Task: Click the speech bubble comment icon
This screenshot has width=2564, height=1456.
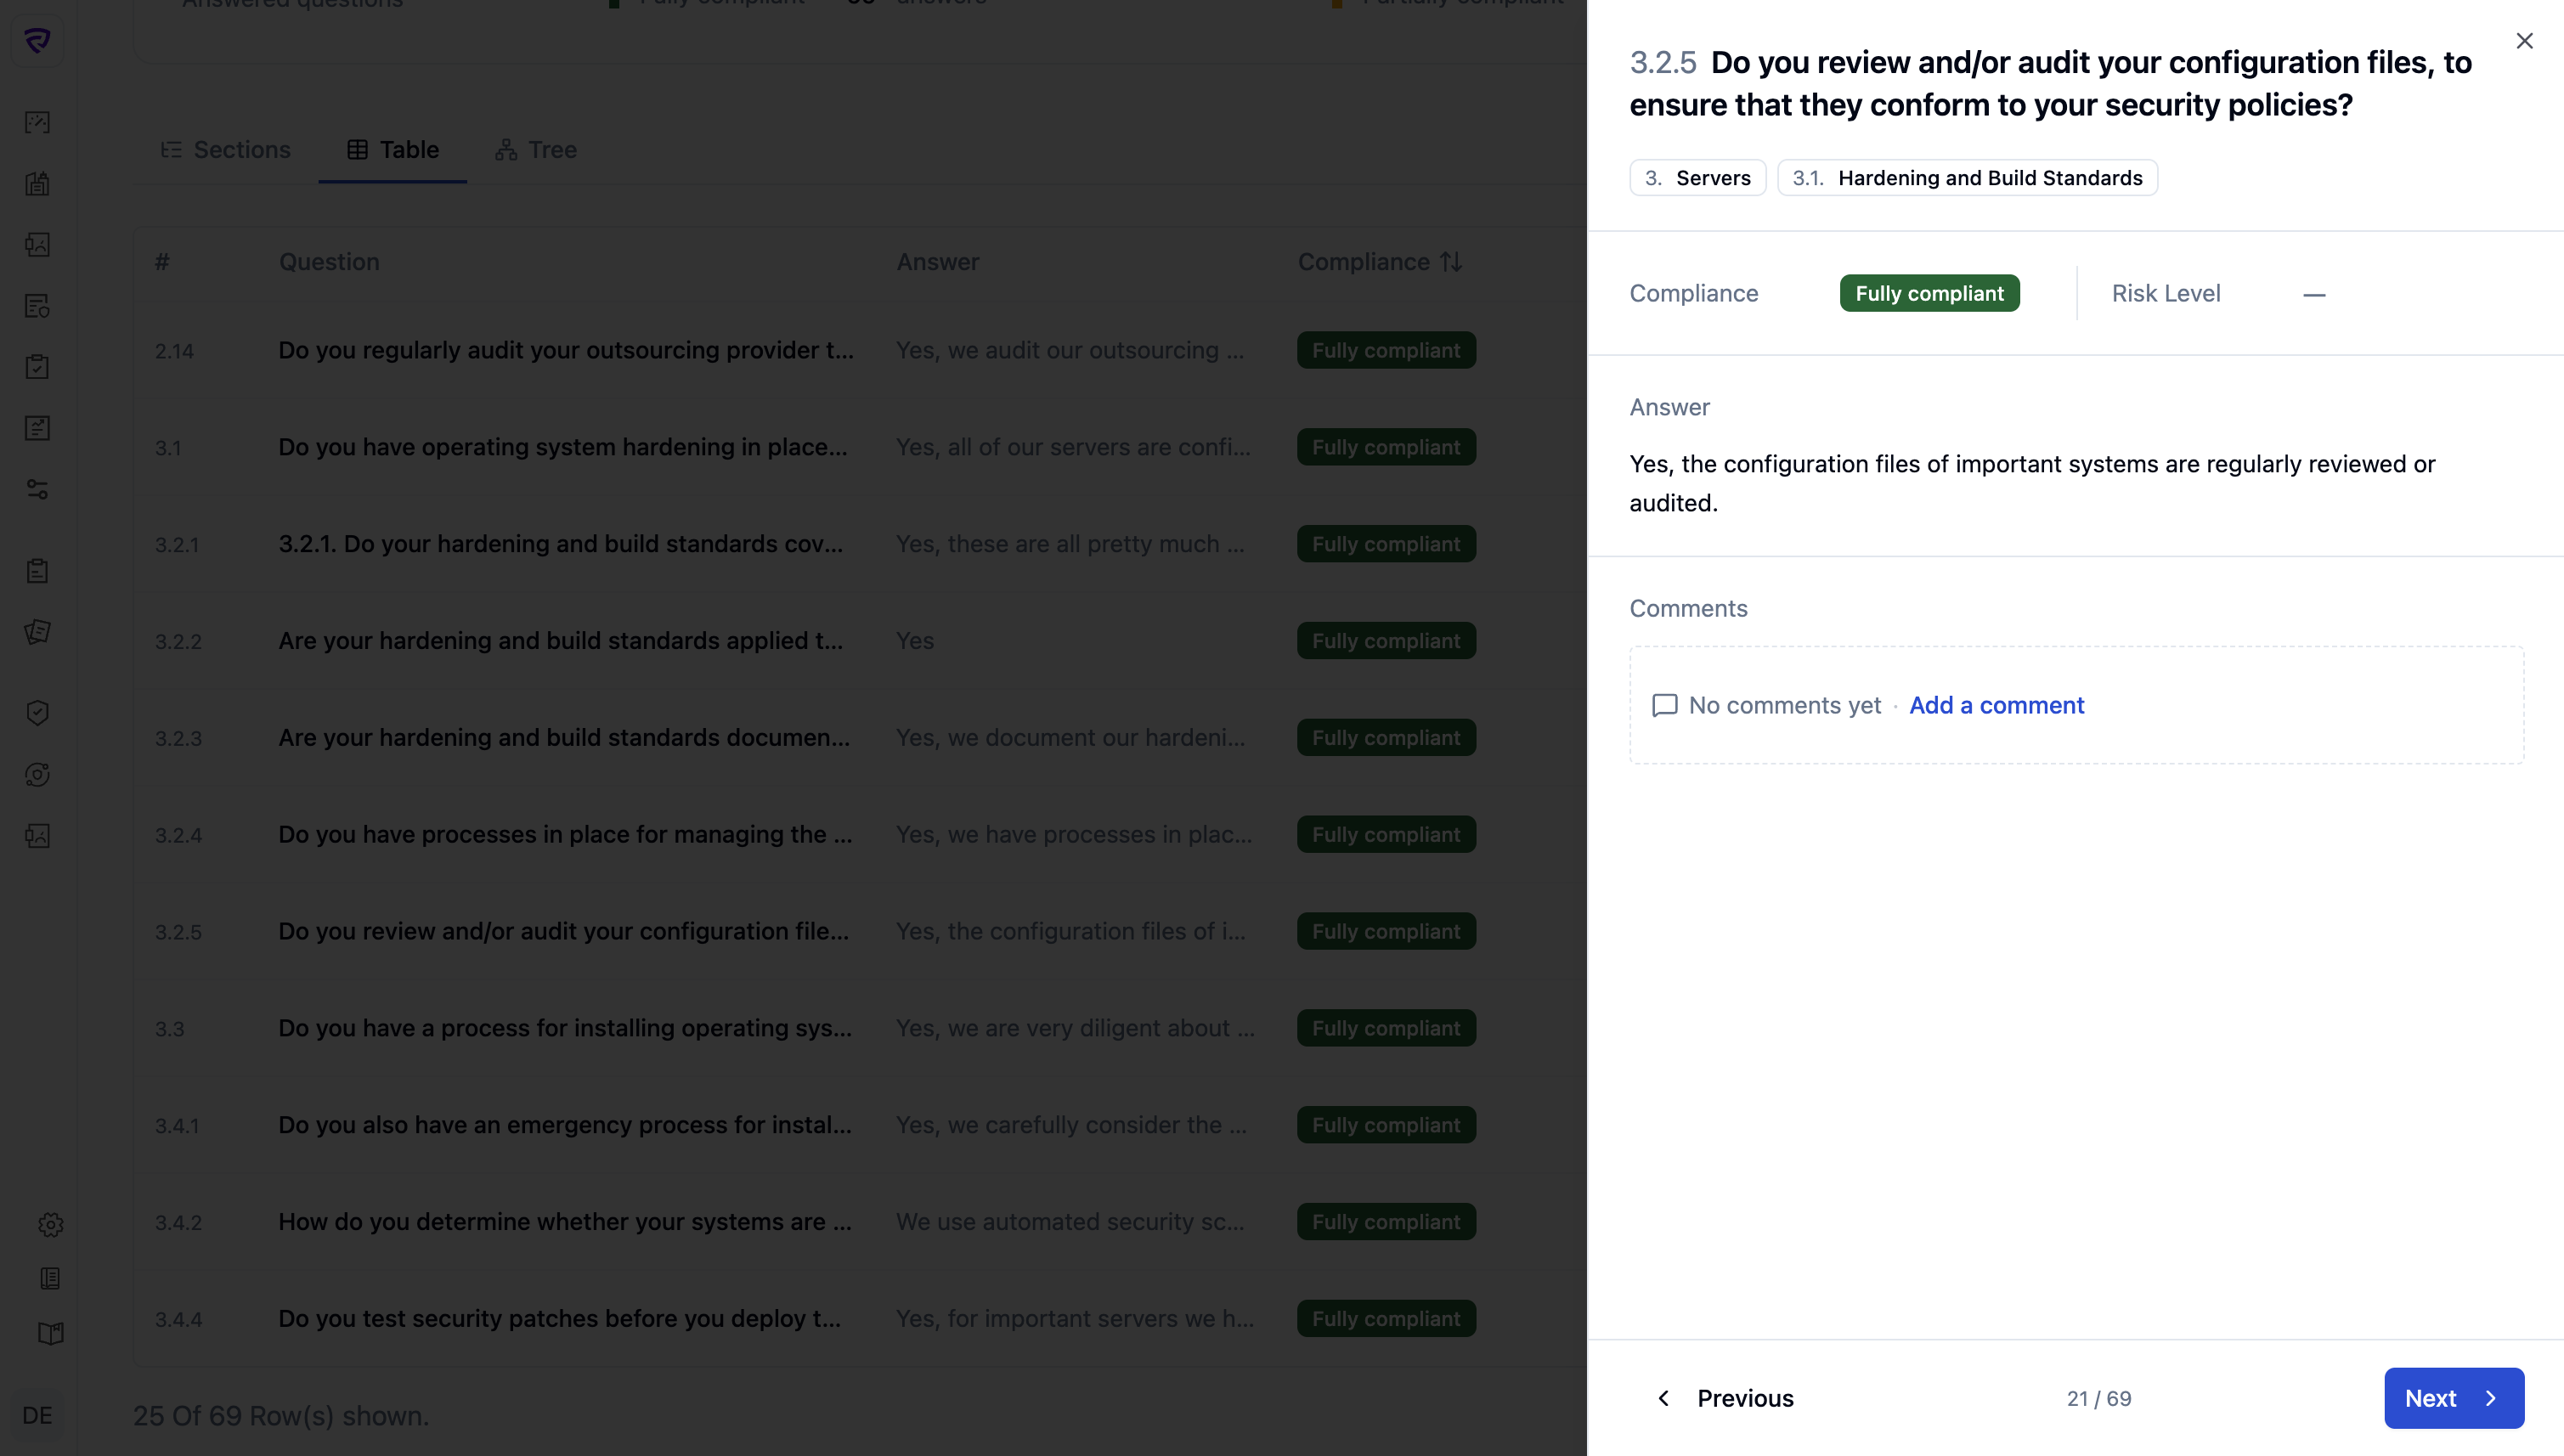Action: [x=1664, y=706]
